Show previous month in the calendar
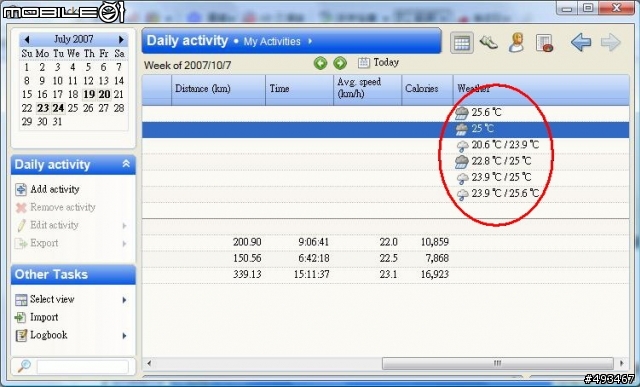Image resolution: width=640 pixels, height=387 pixels. point(27,40)
